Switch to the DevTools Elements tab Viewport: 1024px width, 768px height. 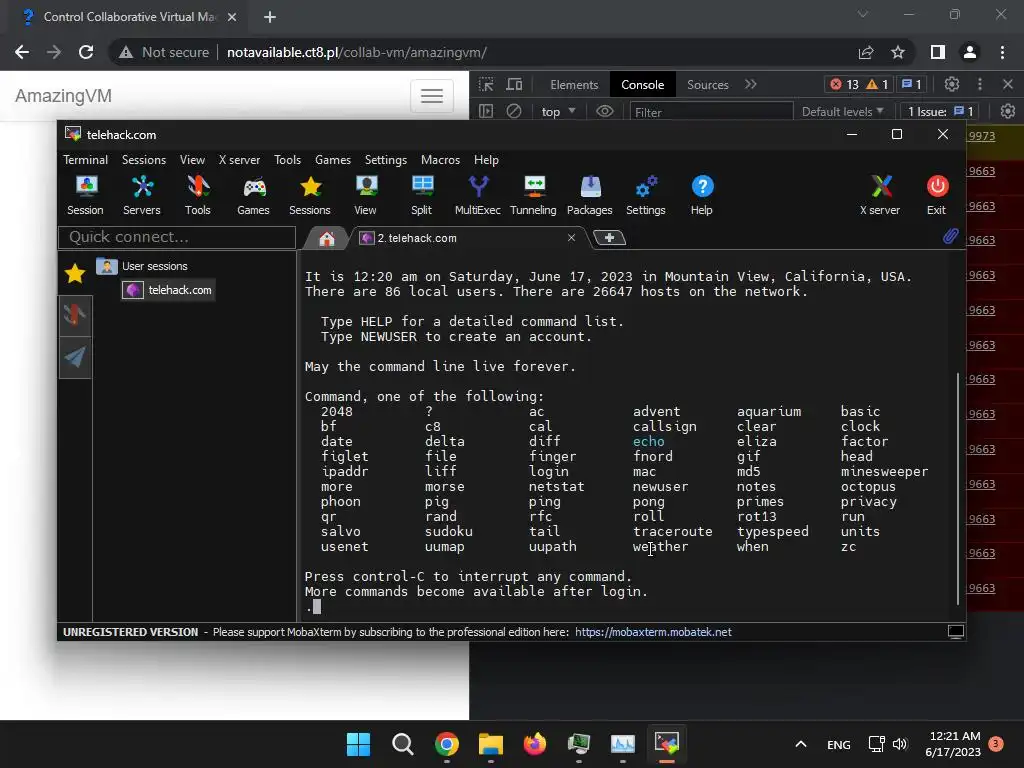(574, 85)
